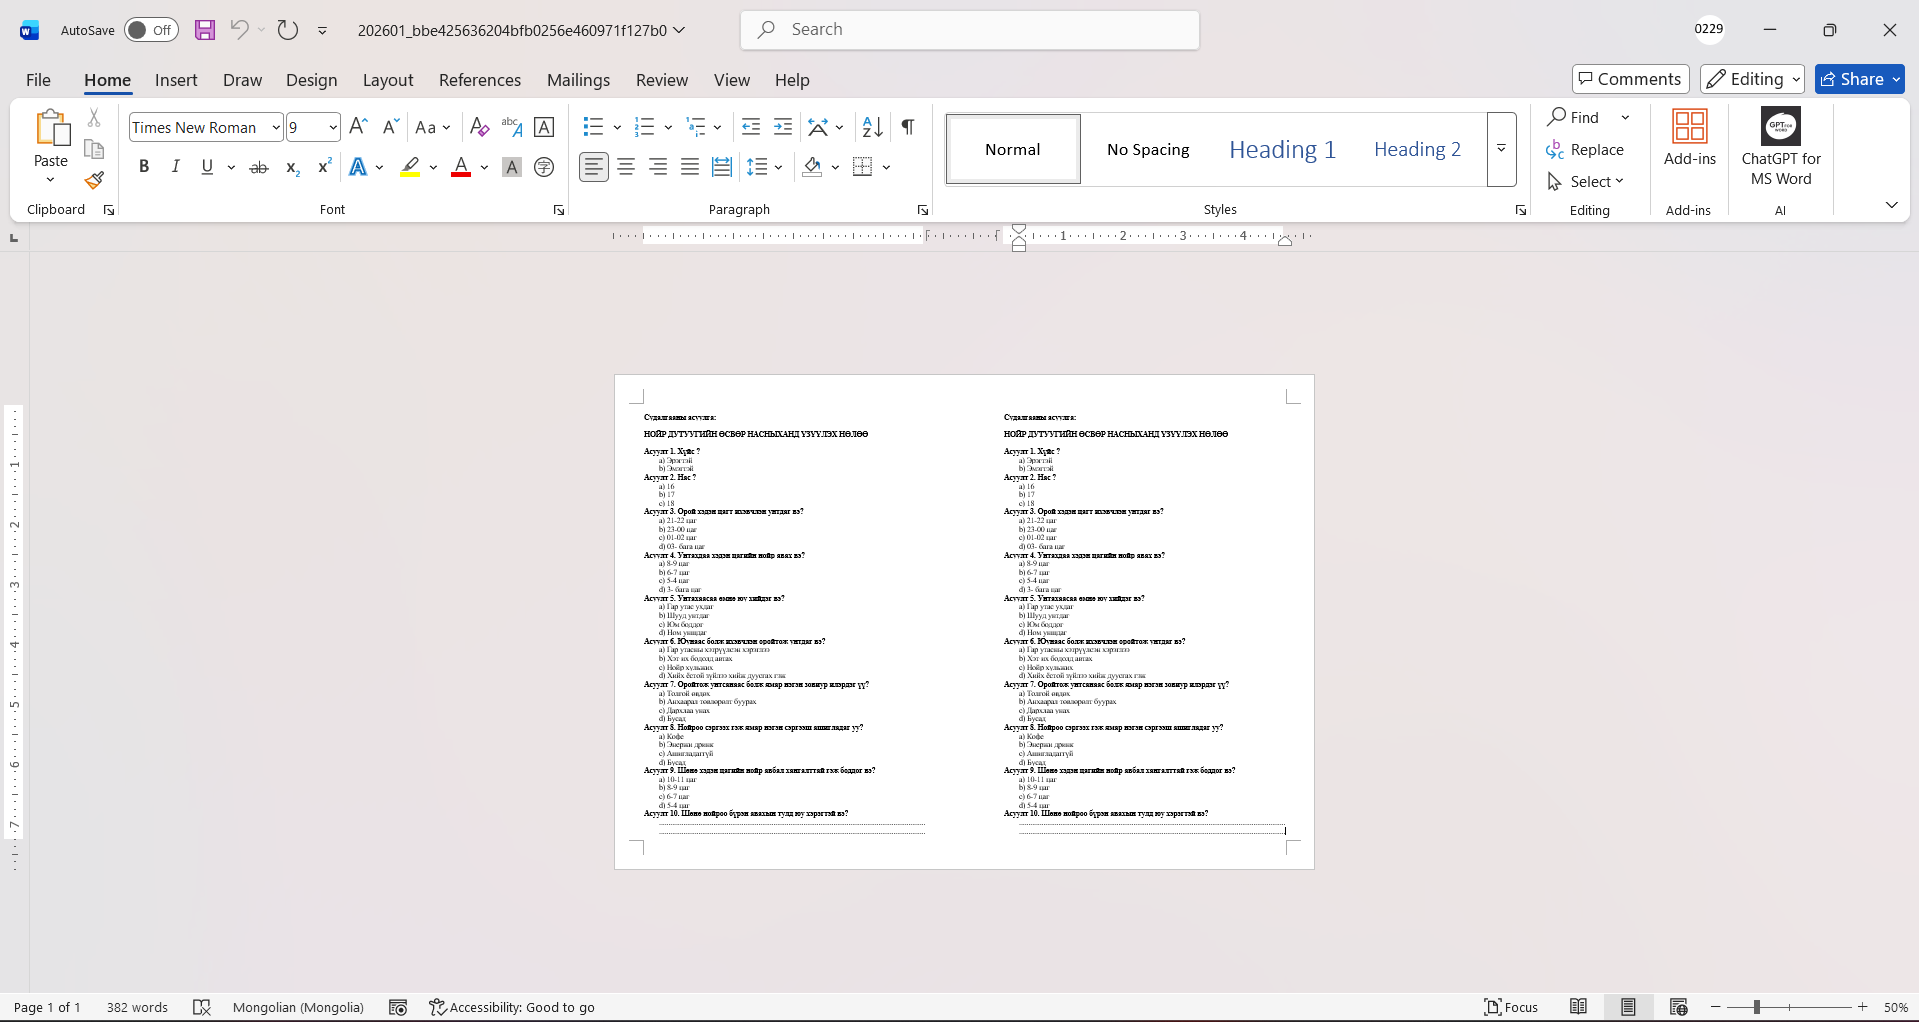This screenshot has height=1022, width=1919.
Task: Expand the Styles gallery list
Action: [x=1501, y=149]
